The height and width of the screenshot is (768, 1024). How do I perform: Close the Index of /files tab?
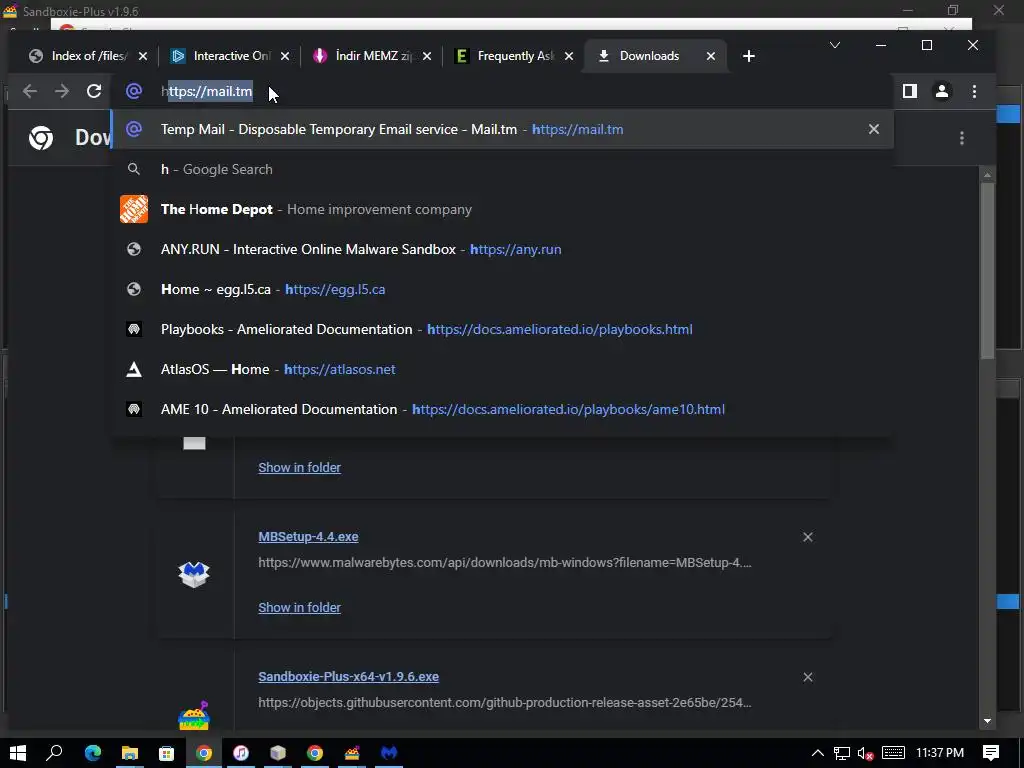pyautogui.click(x=143, y=56)
